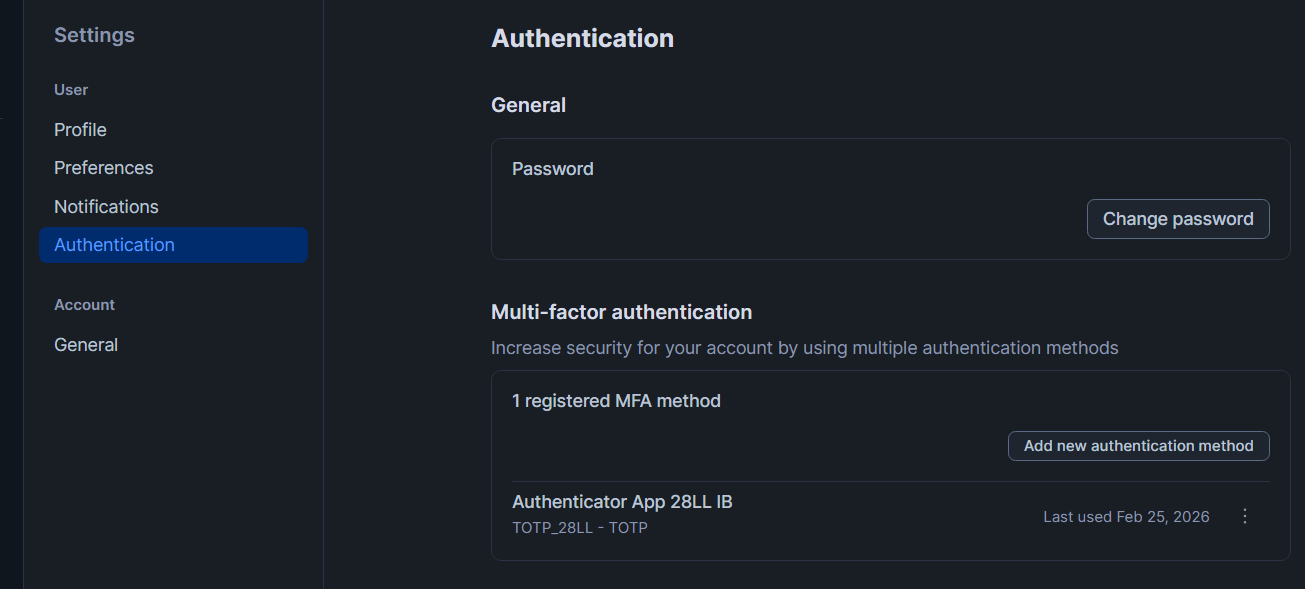The image size is (1305, 589).
Task: Add new authentication method
Action: [1138, 446]
